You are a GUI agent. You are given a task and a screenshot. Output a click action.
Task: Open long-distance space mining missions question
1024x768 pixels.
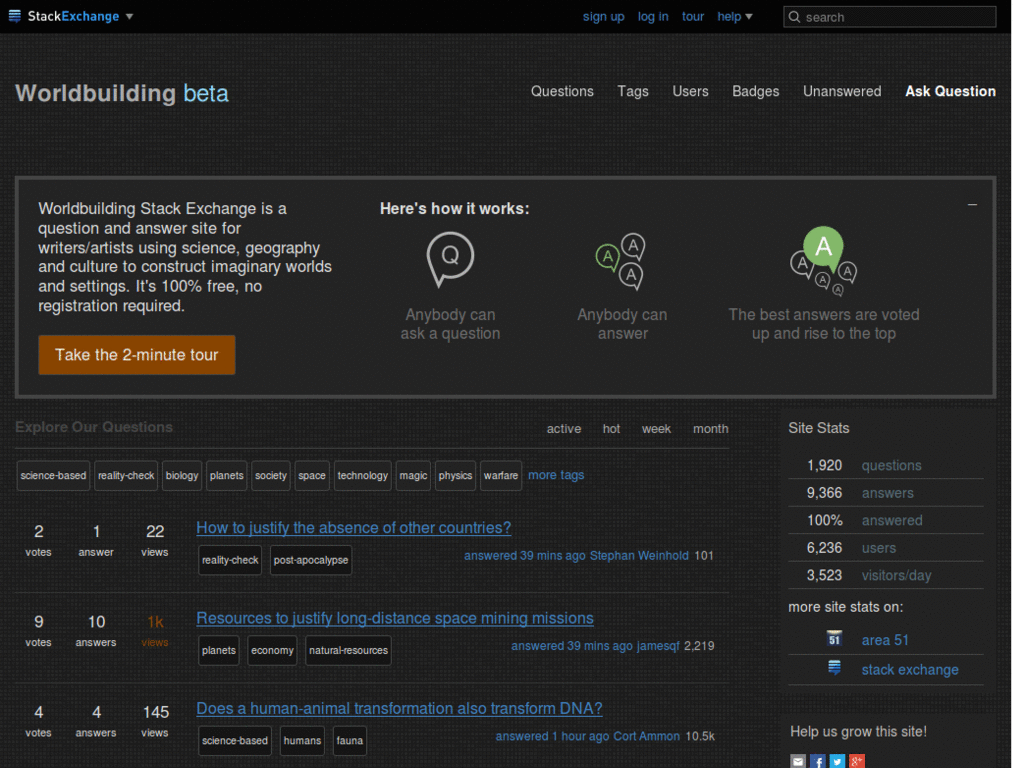point(394,618)
